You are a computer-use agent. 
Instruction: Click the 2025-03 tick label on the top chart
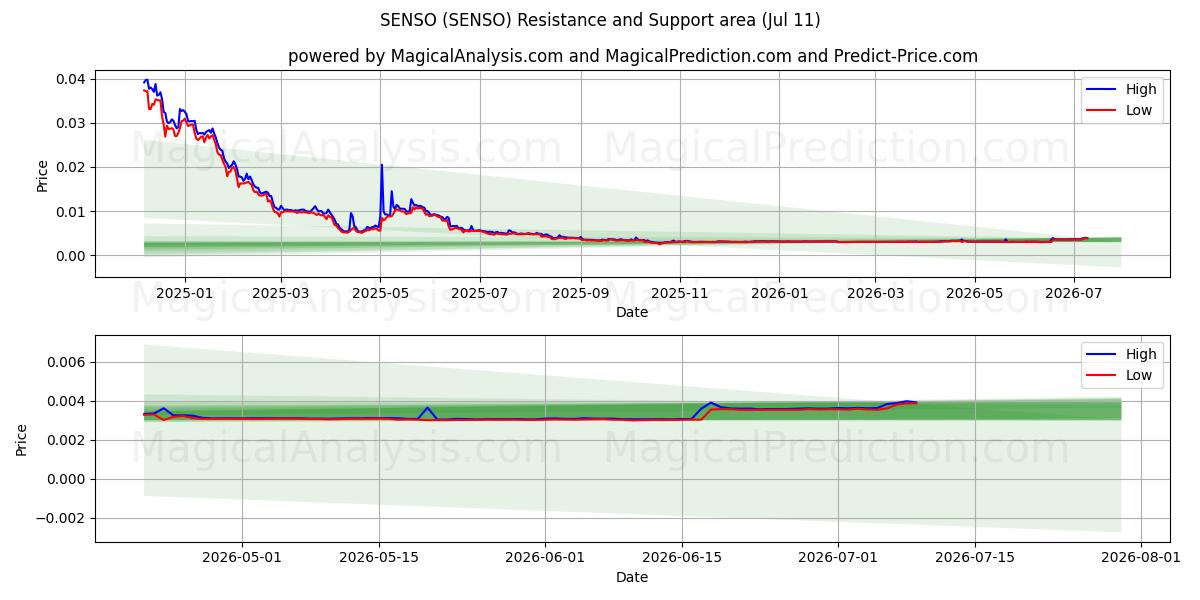pos(281,293)
